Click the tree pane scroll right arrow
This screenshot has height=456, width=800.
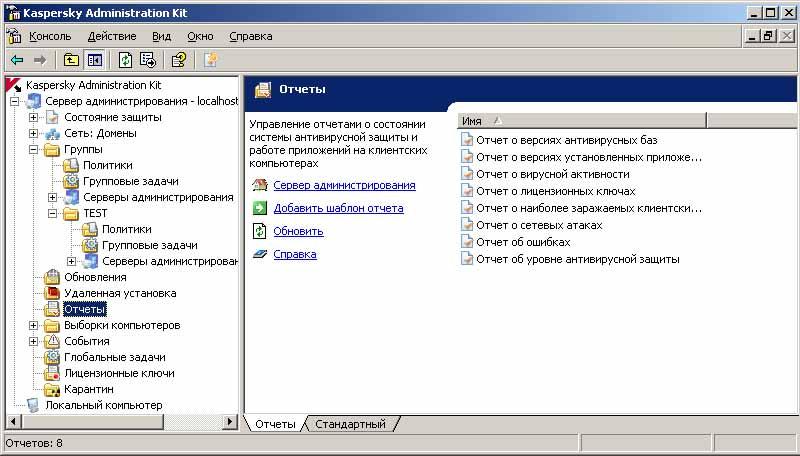(x=230, y=422)
